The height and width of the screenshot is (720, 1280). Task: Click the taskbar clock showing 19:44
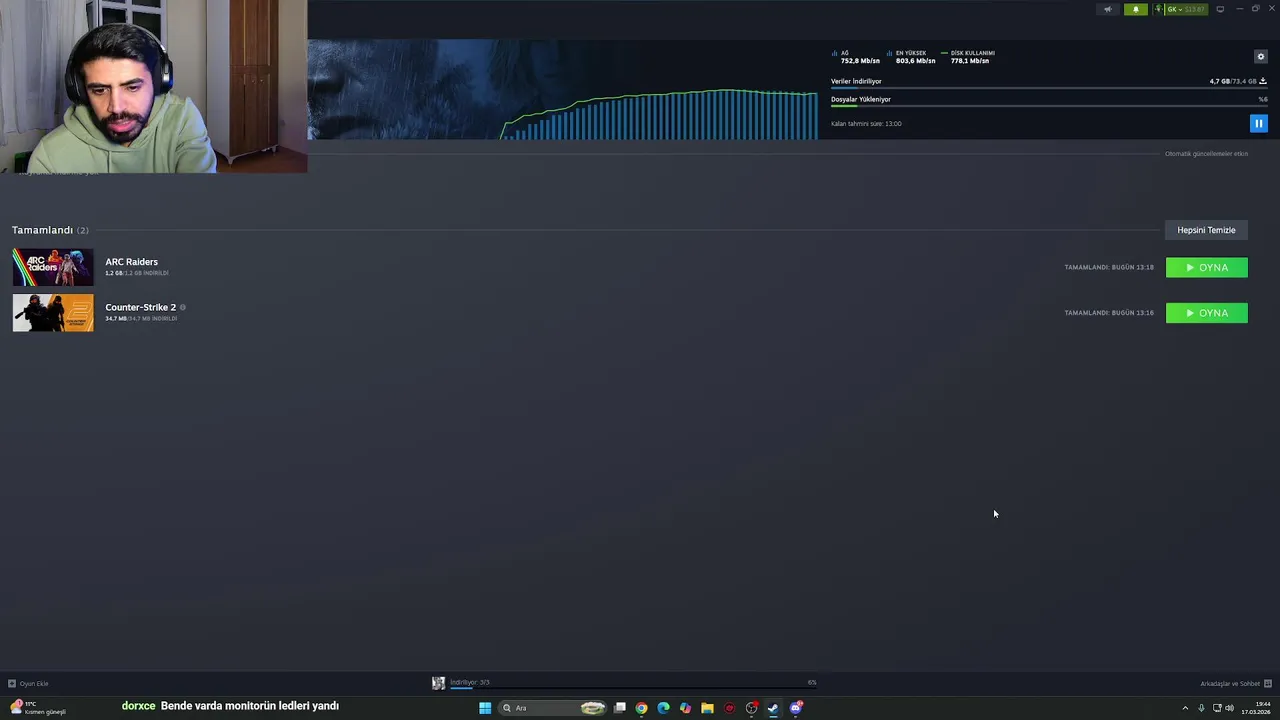(1256, 708)
